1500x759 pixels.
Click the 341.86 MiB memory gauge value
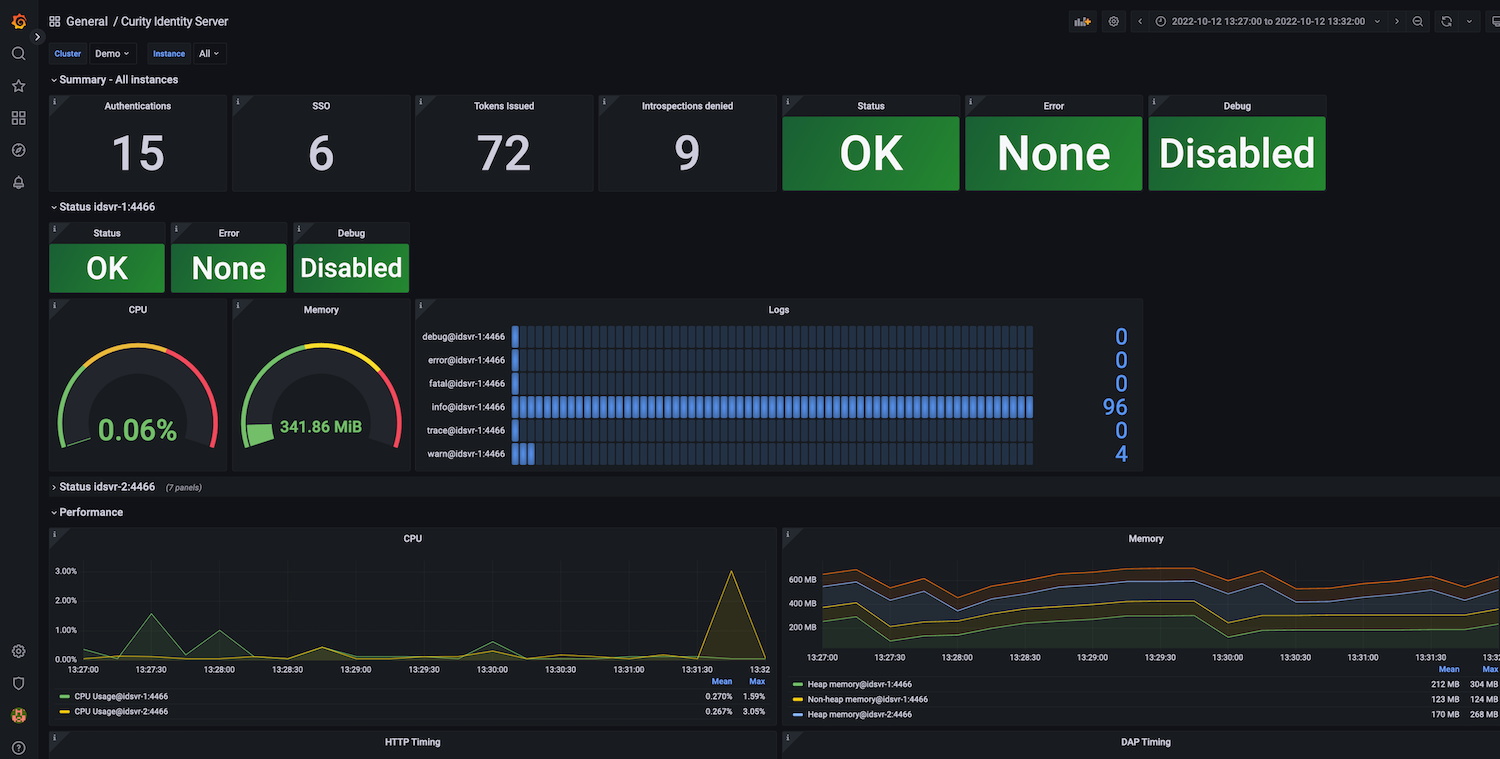(x=320, y=427)
